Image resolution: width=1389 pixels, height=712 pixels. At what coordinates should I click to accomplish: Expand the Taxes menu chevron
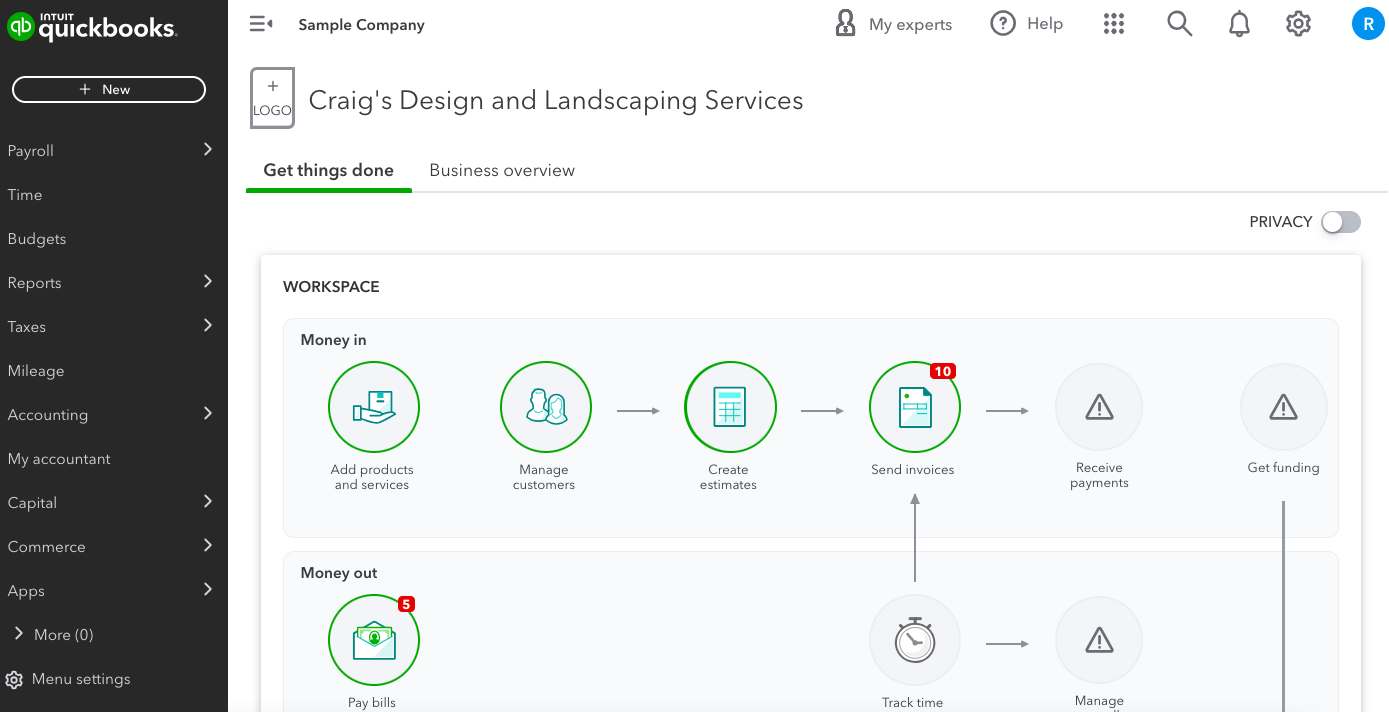click(x=208, y=325)
